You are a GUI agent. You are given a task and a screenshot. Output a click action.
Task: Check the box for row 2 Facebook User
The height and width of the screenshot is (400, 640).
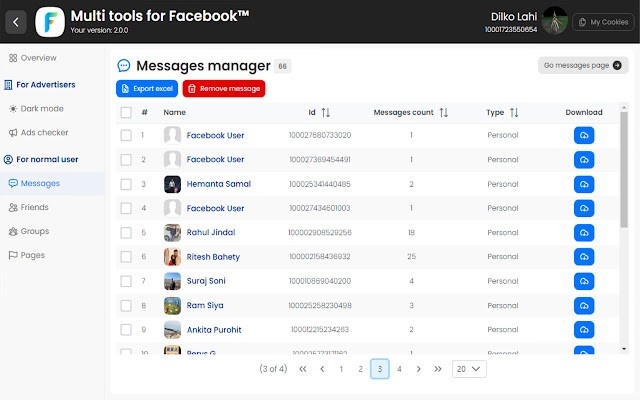coord(126,160)
